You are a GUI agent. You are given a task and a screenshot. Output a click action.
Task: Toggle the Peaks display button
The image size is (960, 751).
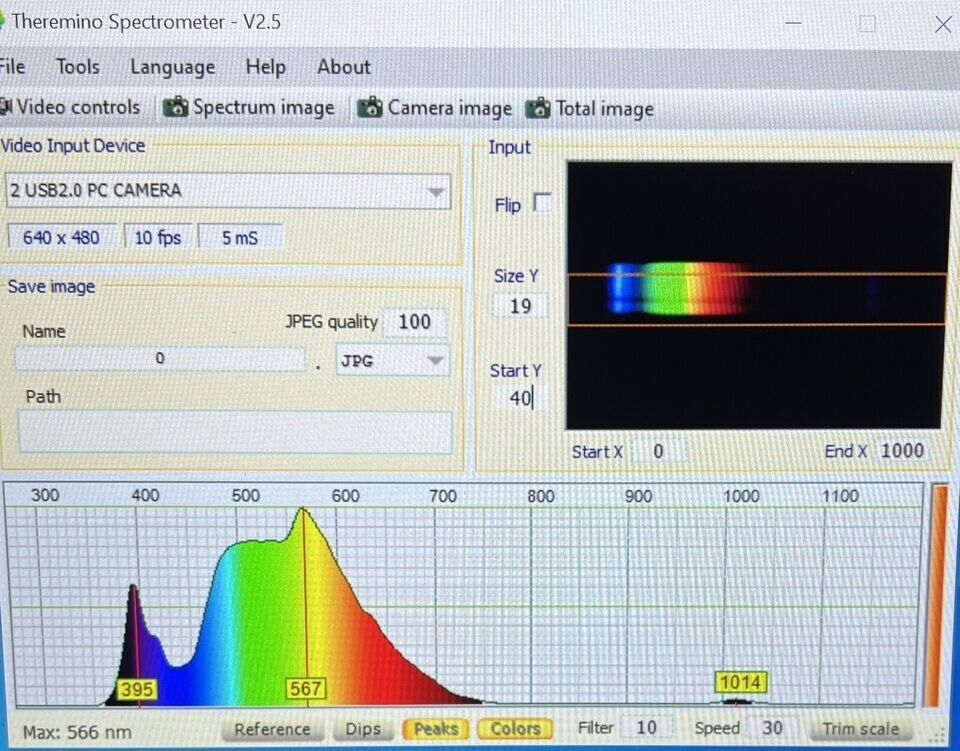(x=436, y=729)
